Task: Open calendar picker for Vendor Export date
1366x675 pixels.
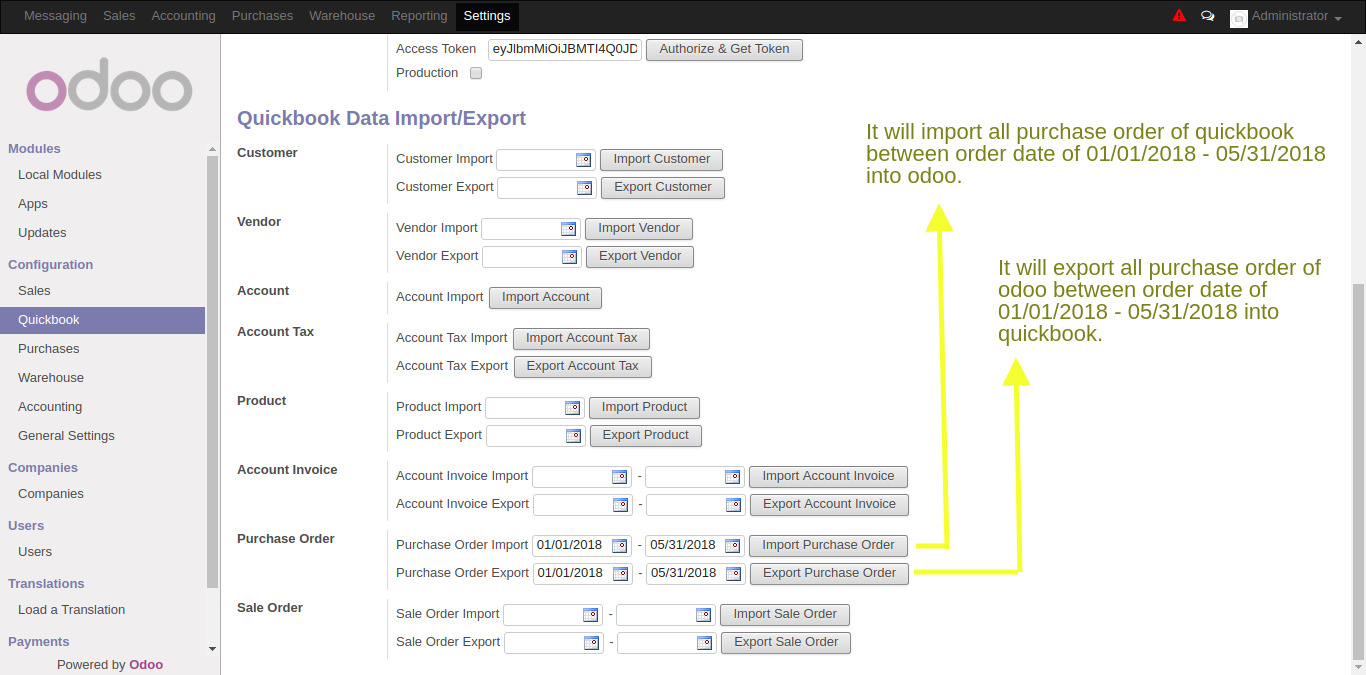Action: 569,257
